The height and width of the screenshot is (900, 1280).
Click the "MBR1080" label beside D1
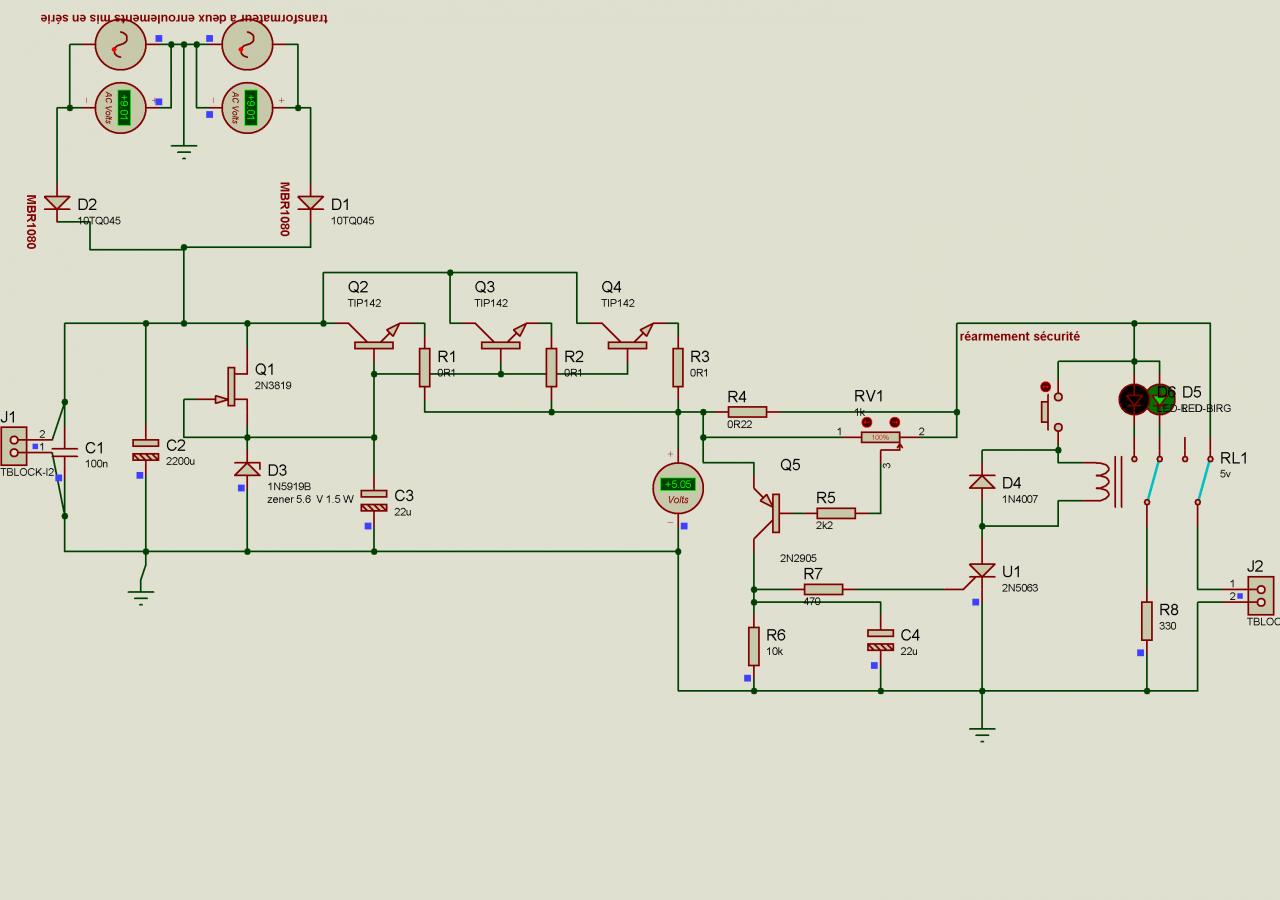tap(284, 209)
